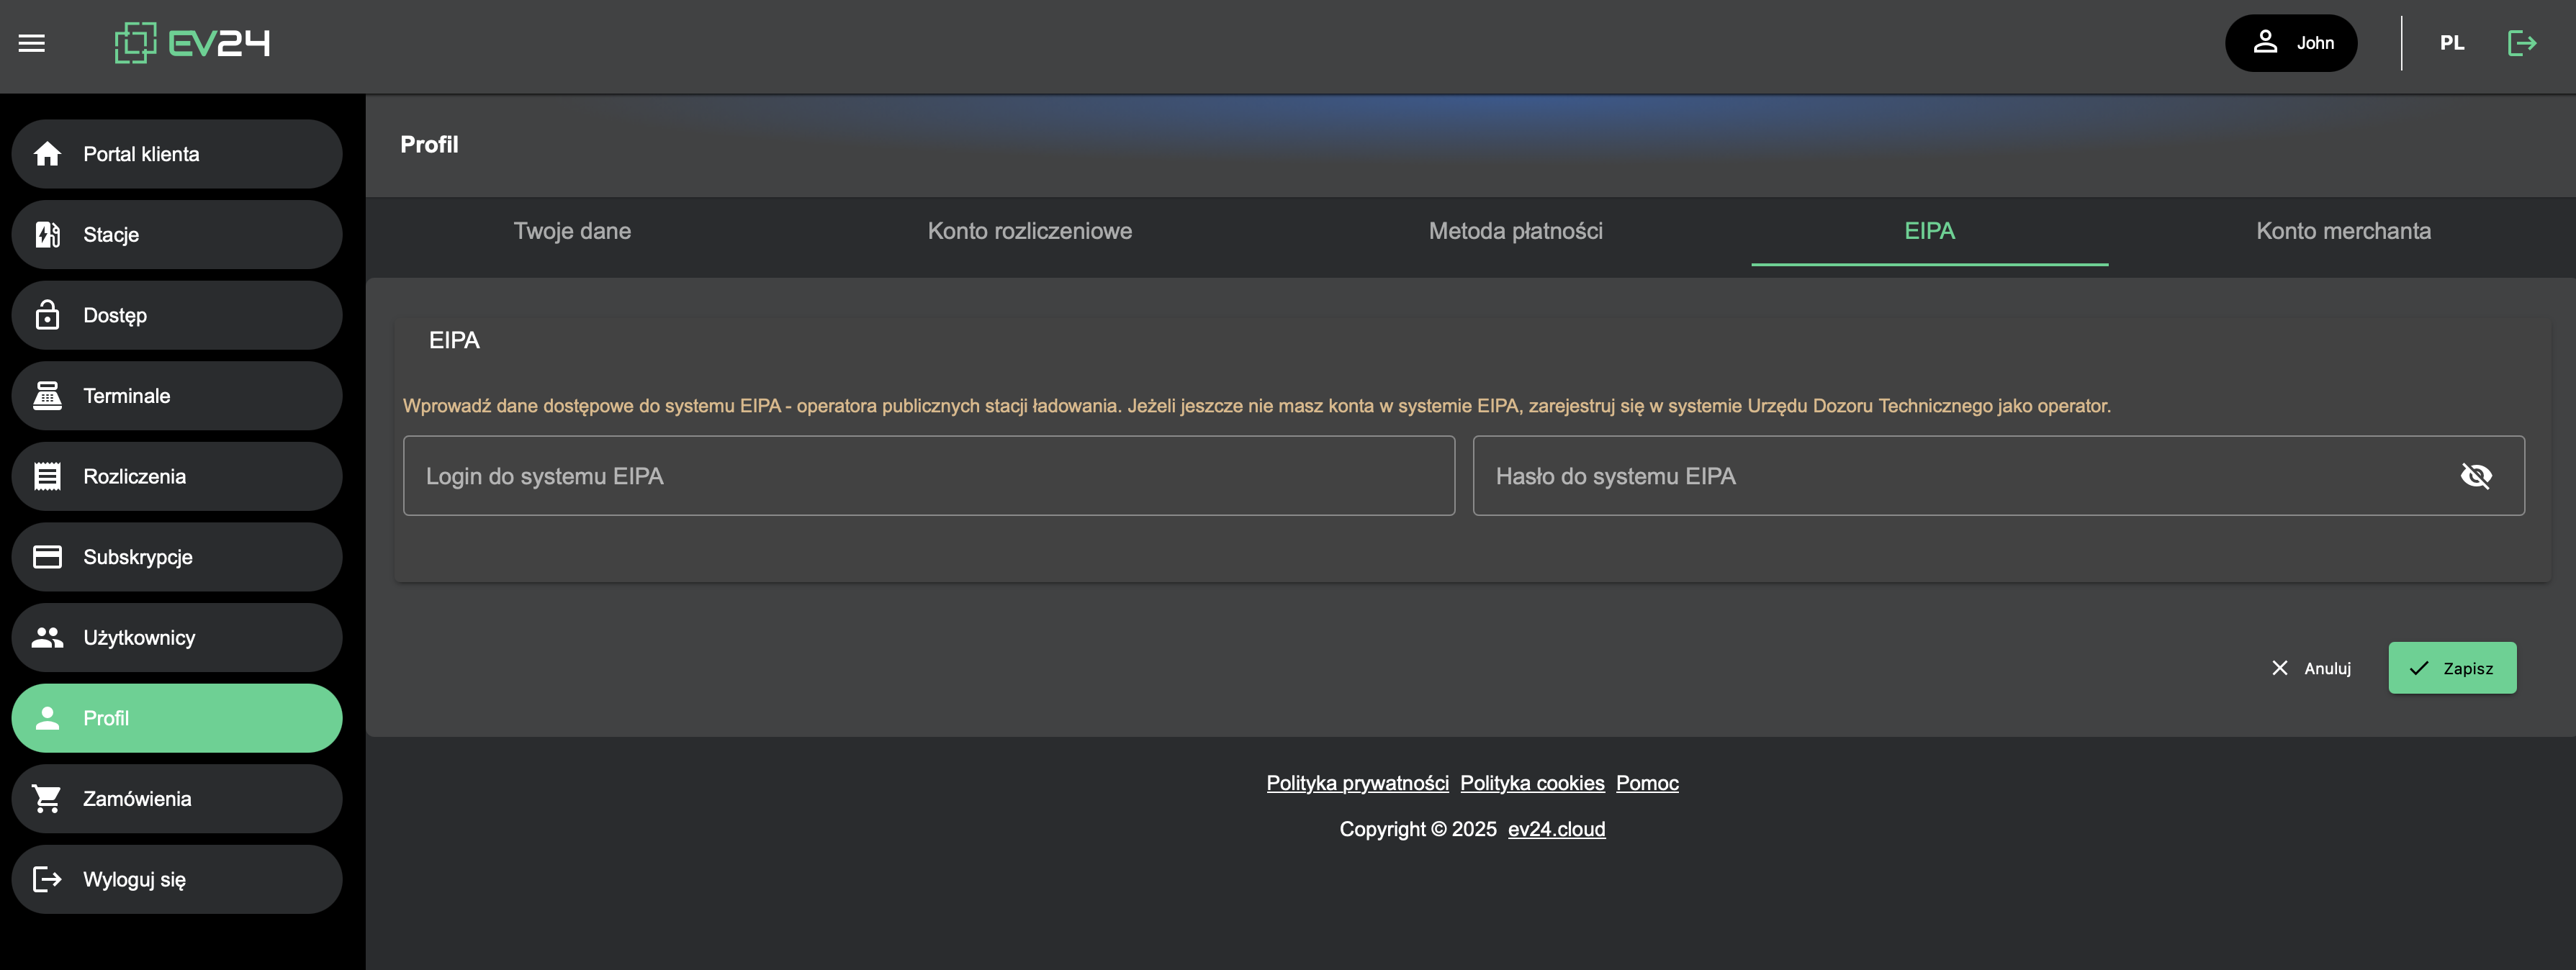Switch to Metoda płatności tab

(1515, 231)
